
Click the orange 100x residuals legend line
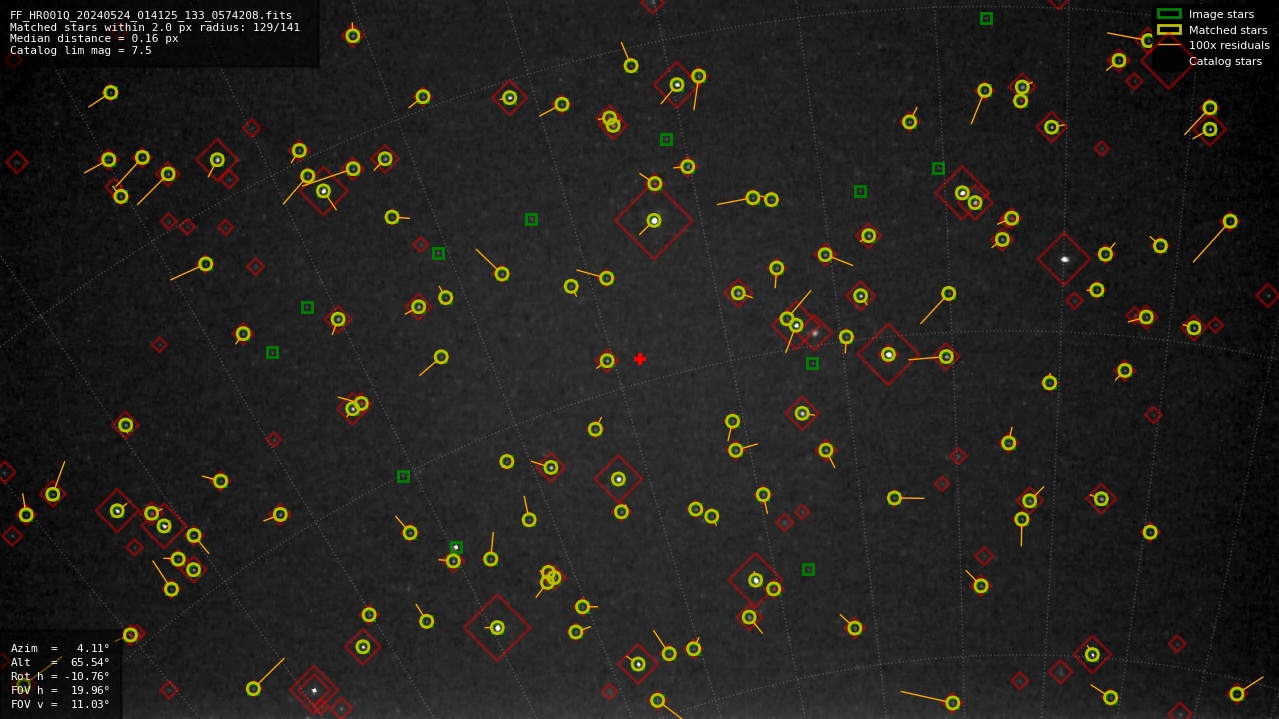pos(1169,45)
